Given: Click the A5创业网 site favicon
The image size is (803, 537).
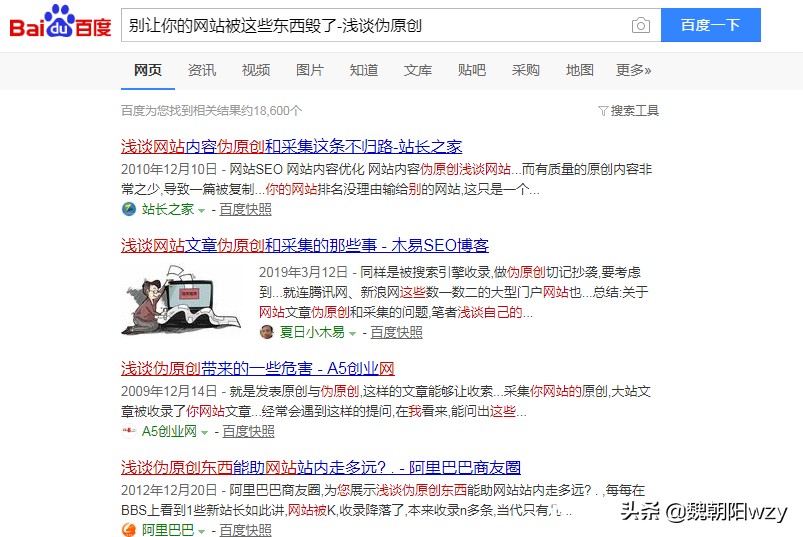Looking at the screenshot, I should 129,432.
